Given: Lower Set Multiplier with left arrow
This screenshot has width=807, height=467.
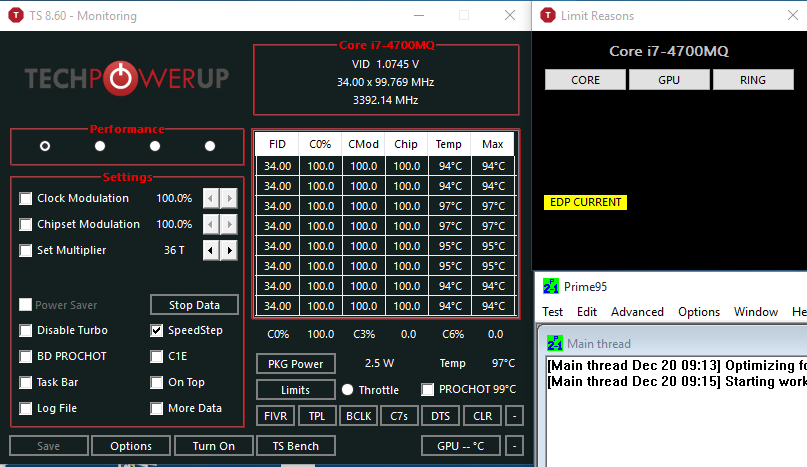Looking at the screenshot, I should (x=210, y=250).
